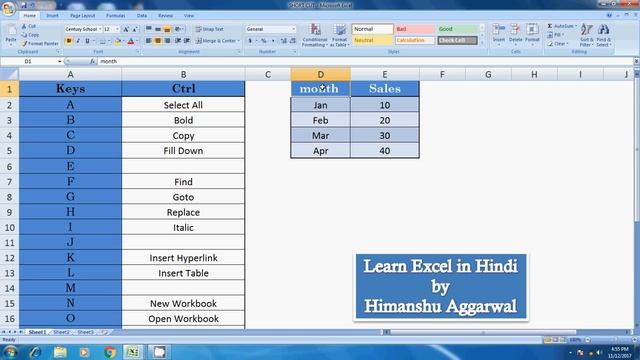Viewport: 640px width, 360px height.
Task: Open the Orientation text rotation menu
Action: click(x=179, y=29)
